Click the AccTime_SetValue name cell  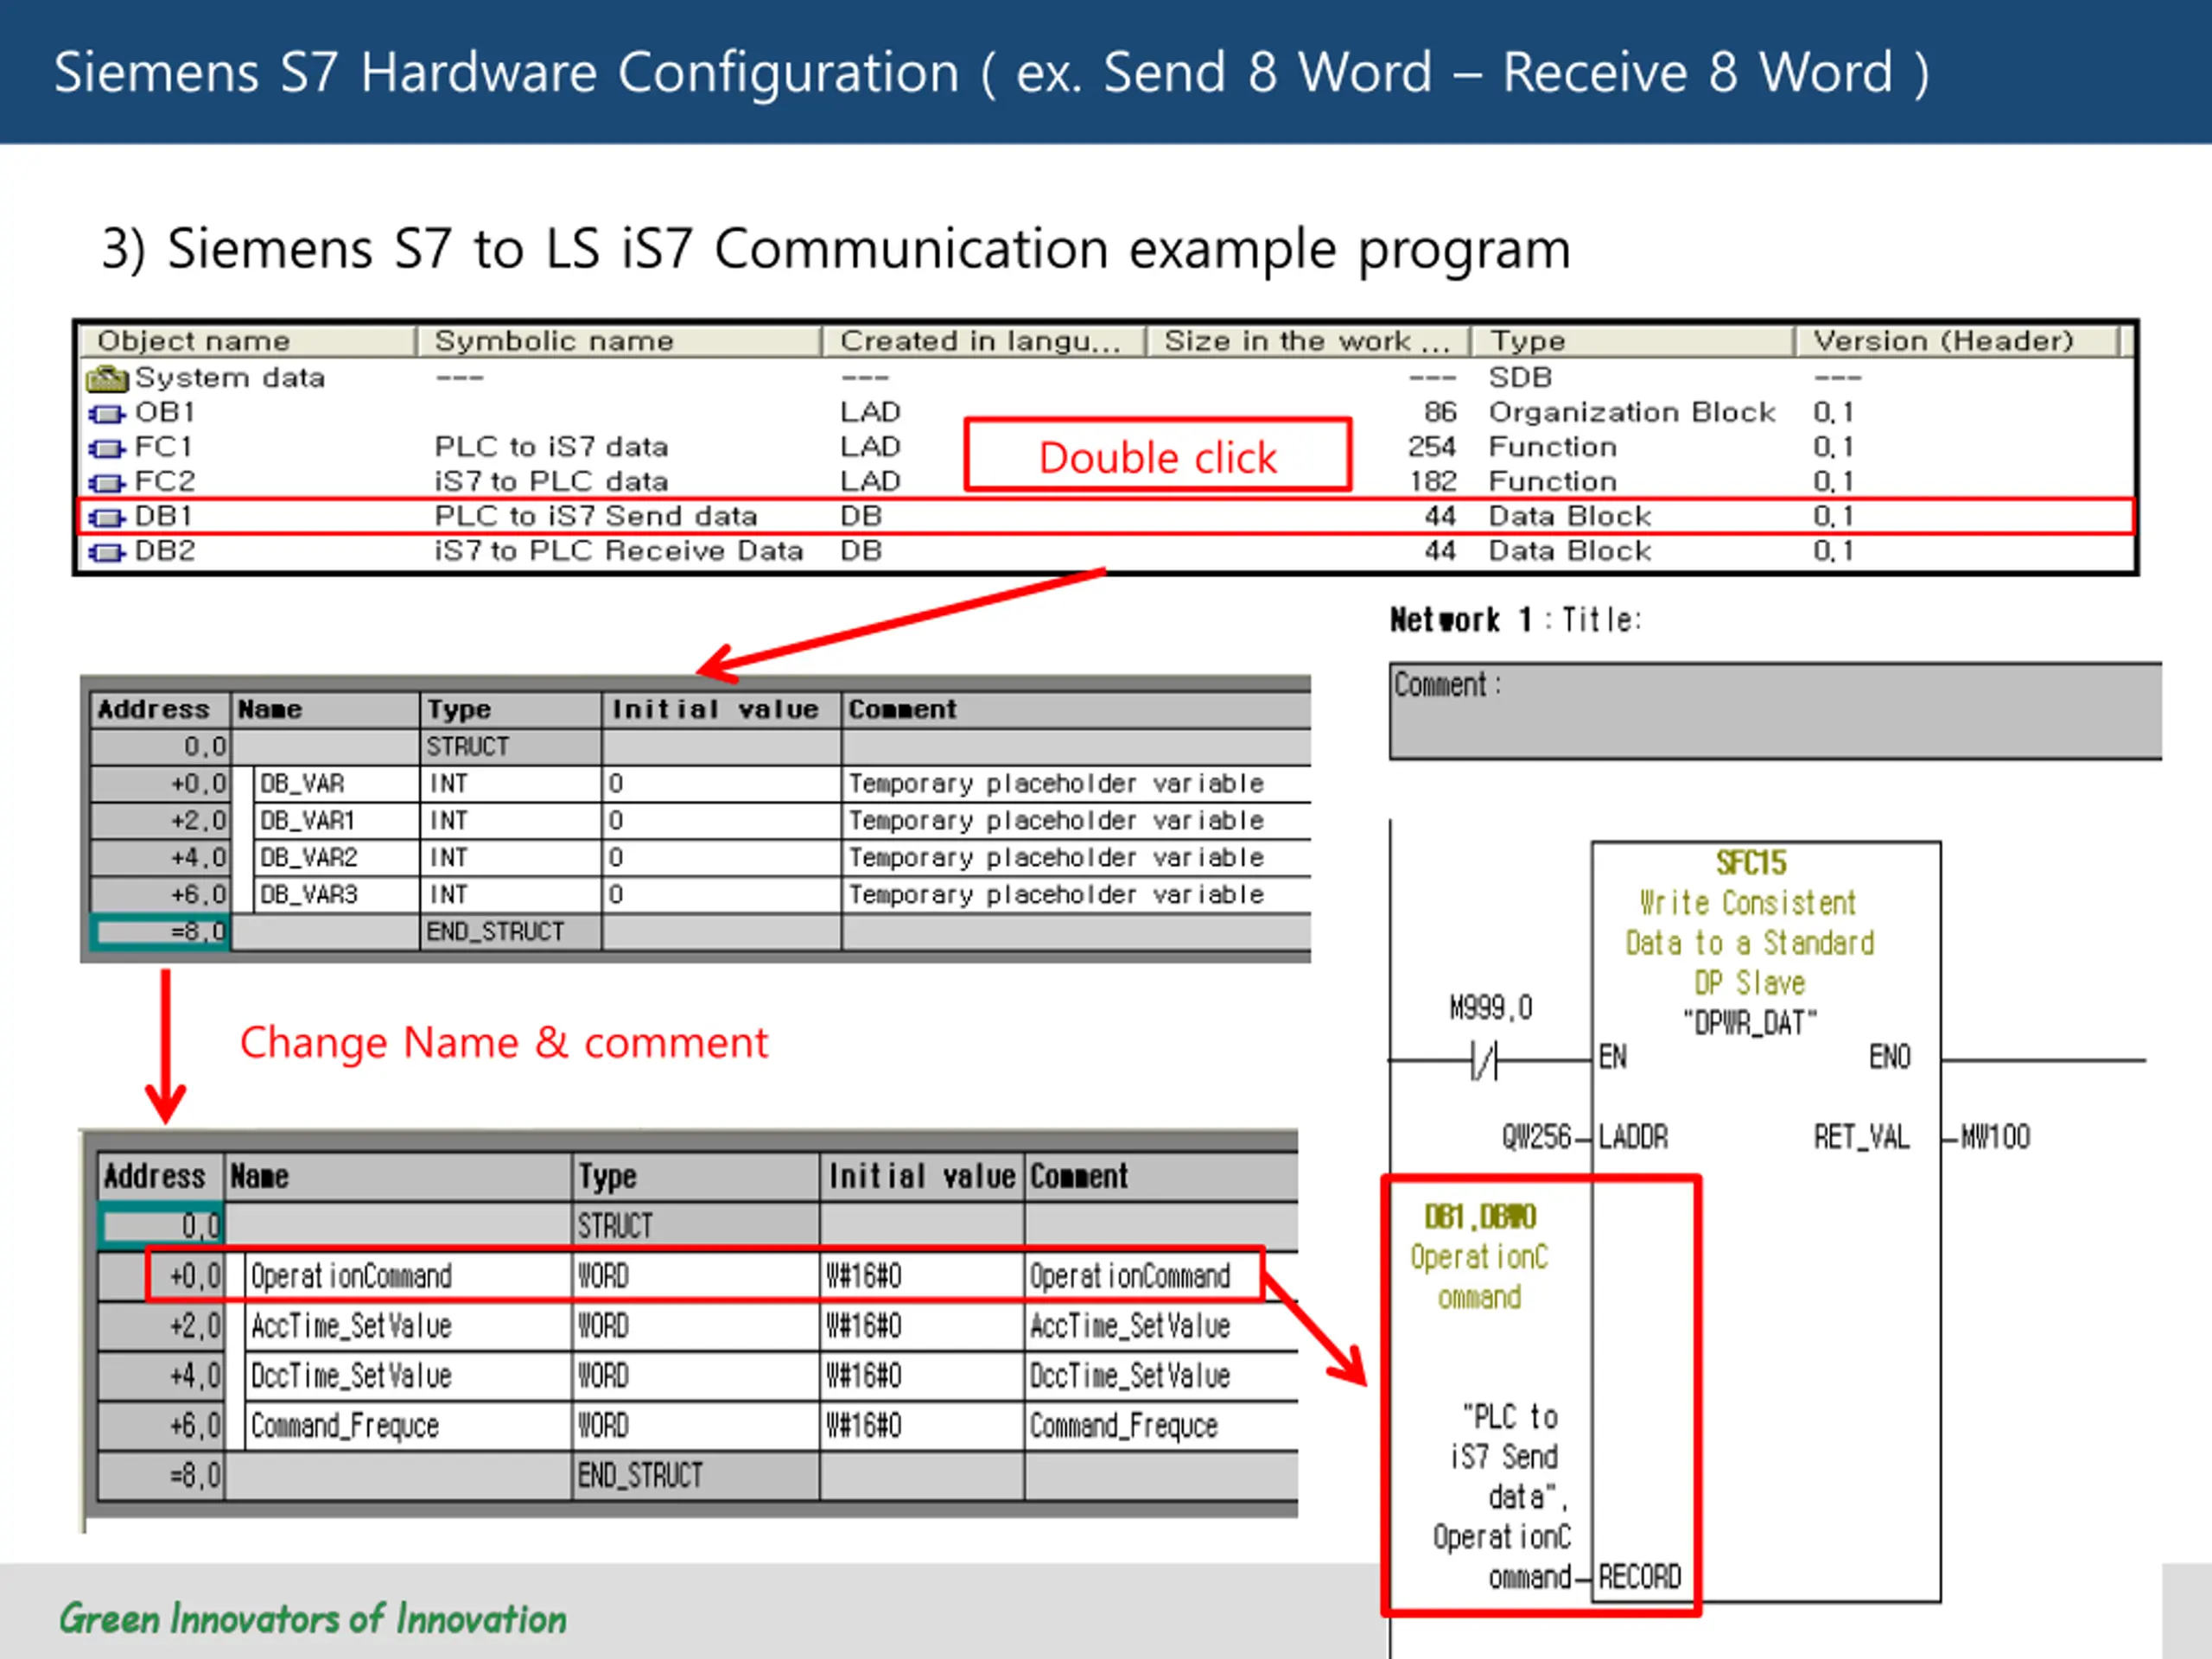(x=408, y=1326)
